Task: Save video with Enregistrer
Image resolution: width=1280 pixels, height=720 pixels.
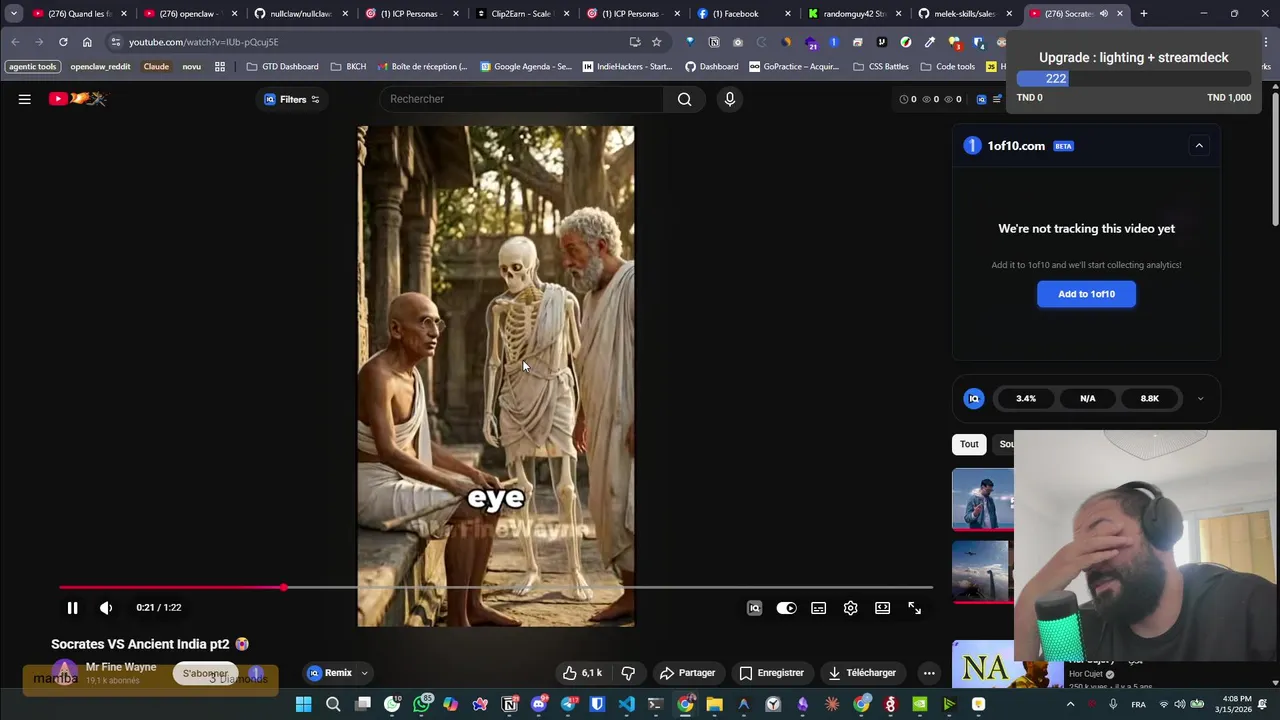Action: pos(771,673)
